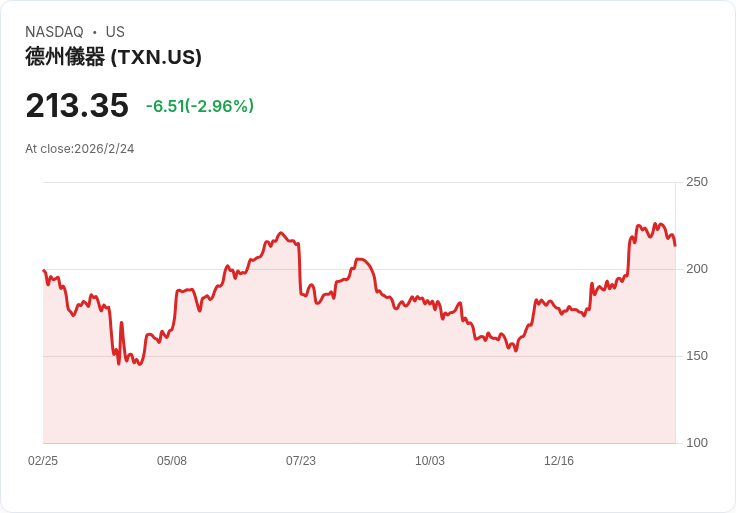The width and height of the screenshot is (736, 513).
Task: Click the 10/03 date on x-axis
Action: pos(430,461)
